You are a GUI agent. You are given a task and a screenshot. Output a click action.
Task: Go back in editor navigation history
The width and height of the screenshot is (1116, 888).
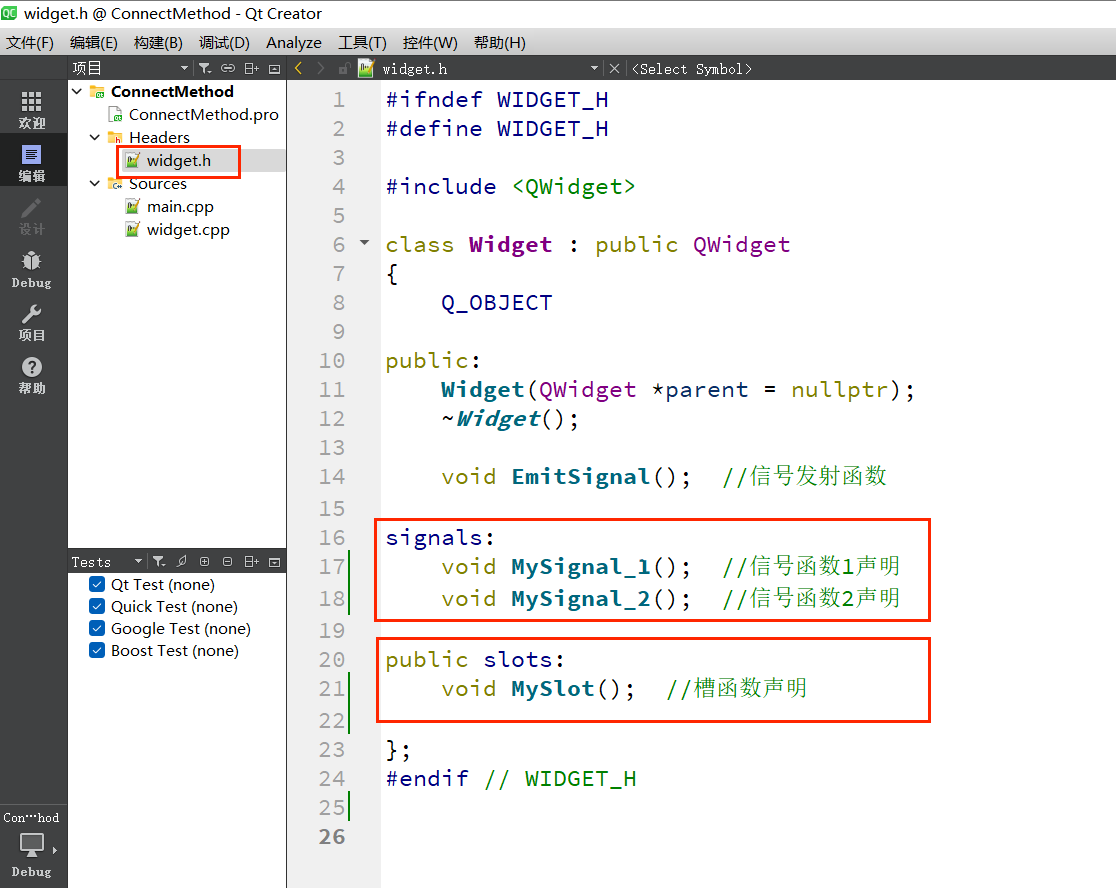point(299,68)
